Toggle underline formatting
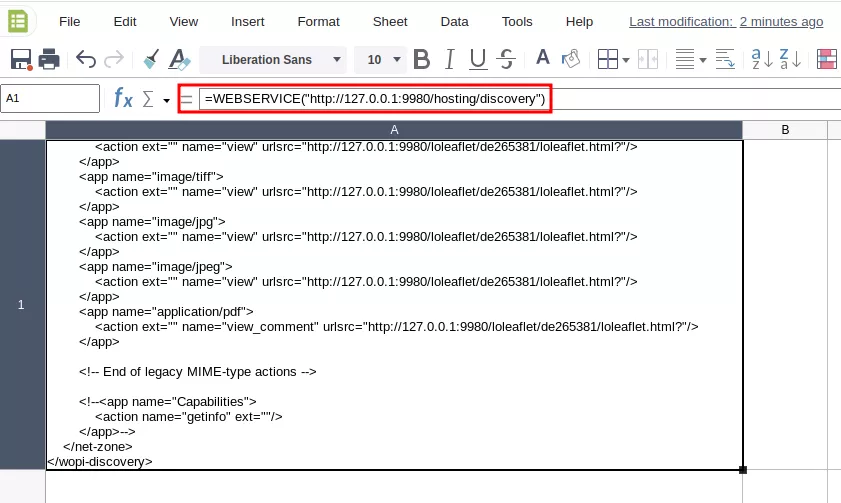Image resolution: width=841 pixels, height=503 pixels. [x=477, y=60]
